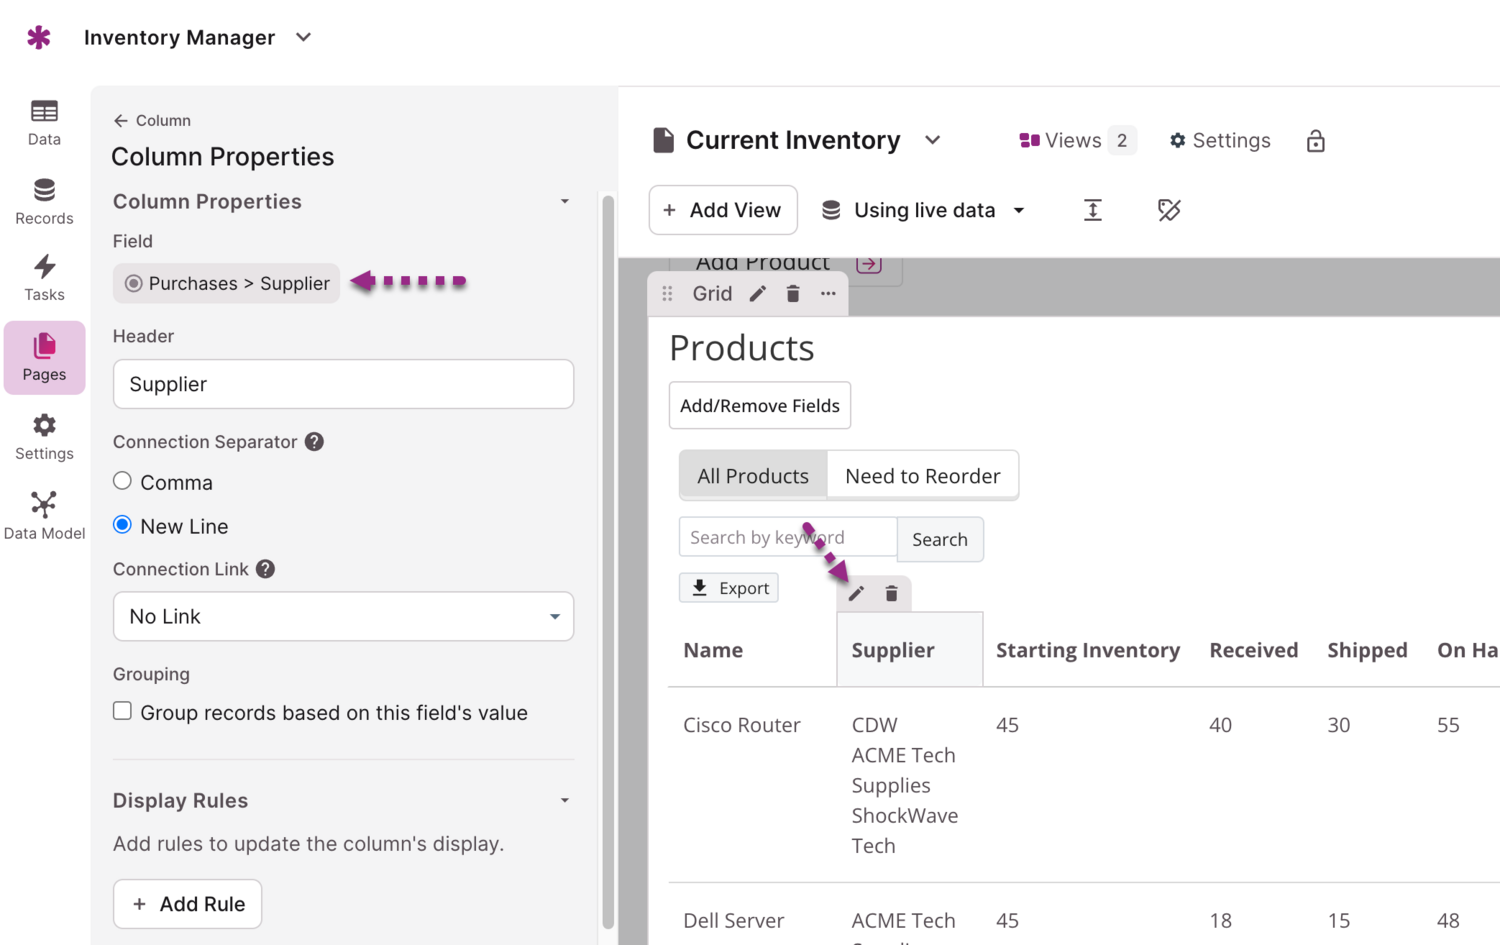Open Tasks from the left sidebar
This screenshot has width=1500, height=945.
point(44,278)
